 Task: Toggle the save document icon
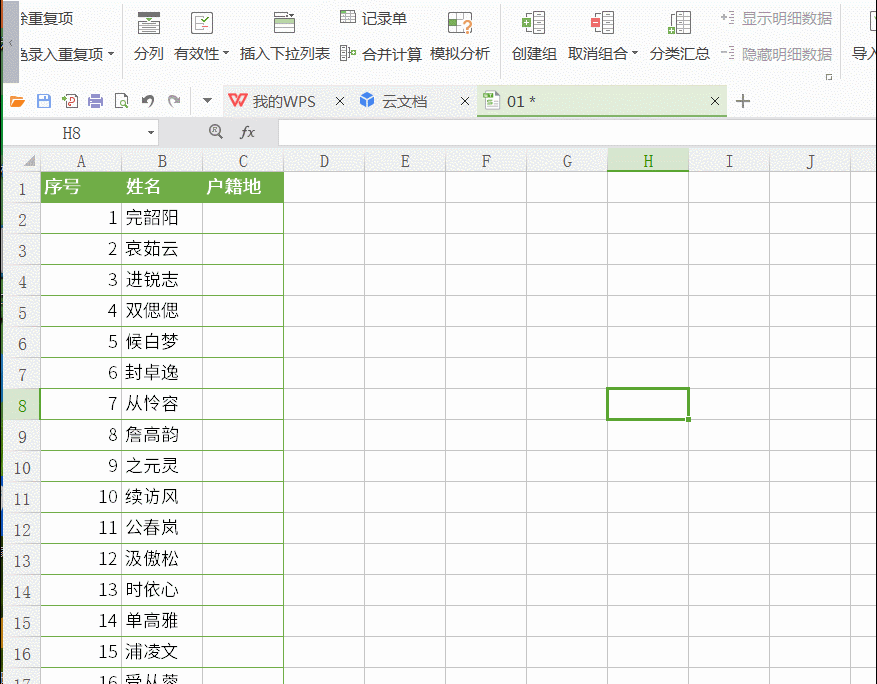[x=42, y=100]
